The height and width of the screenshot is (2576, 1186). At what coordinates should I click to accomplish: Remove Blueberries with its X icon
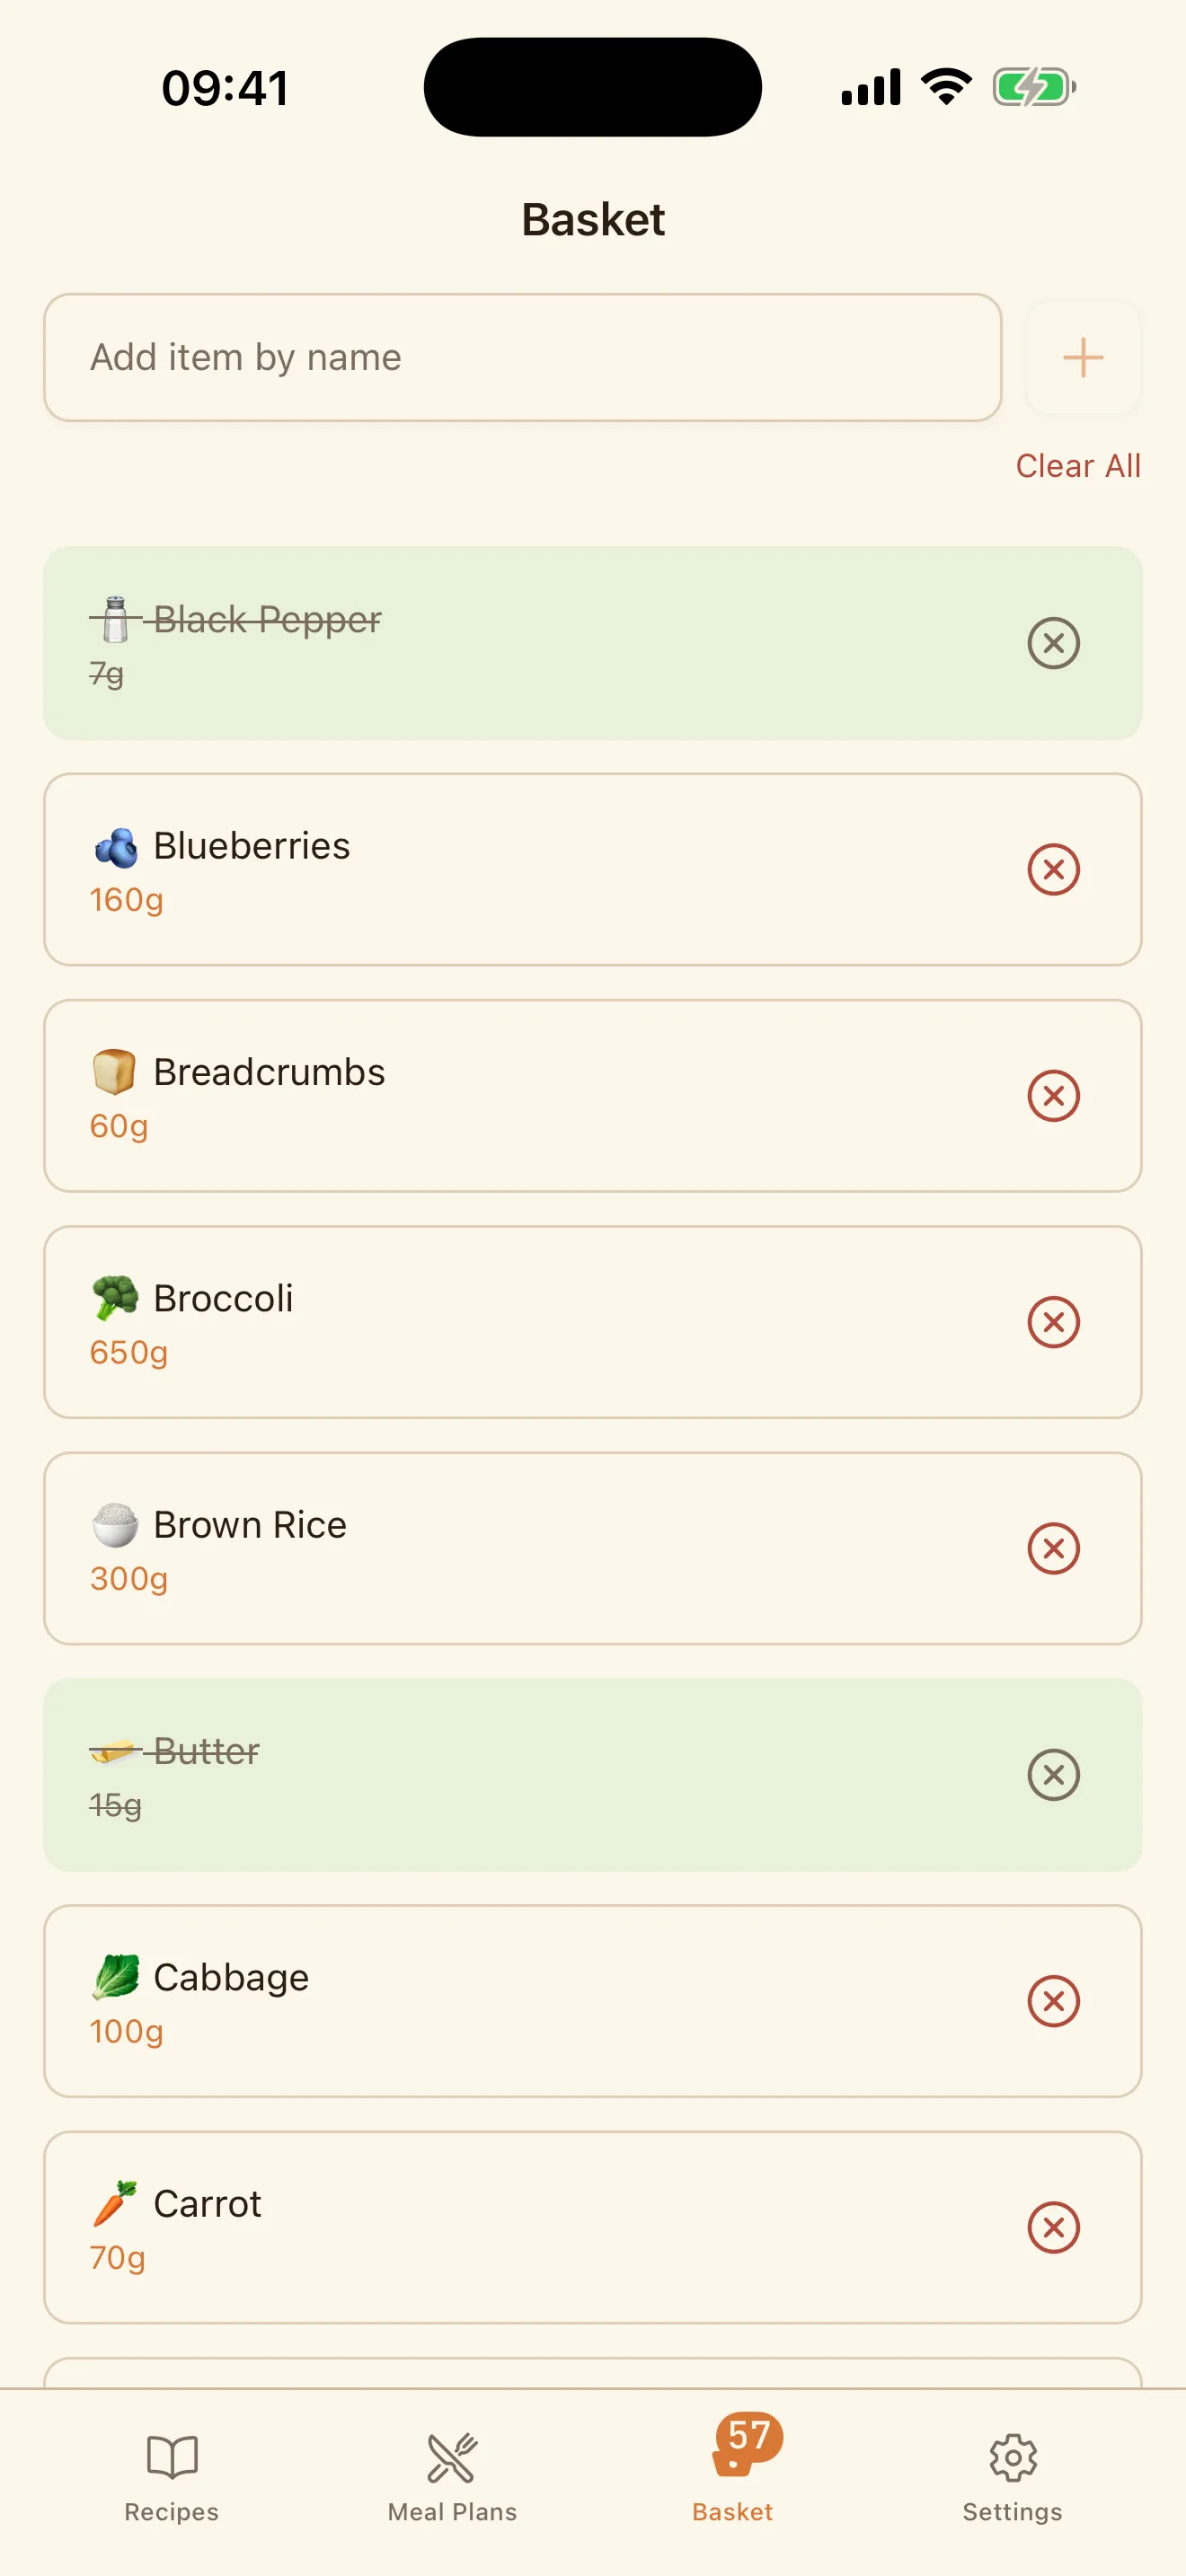coord(1053,869)
